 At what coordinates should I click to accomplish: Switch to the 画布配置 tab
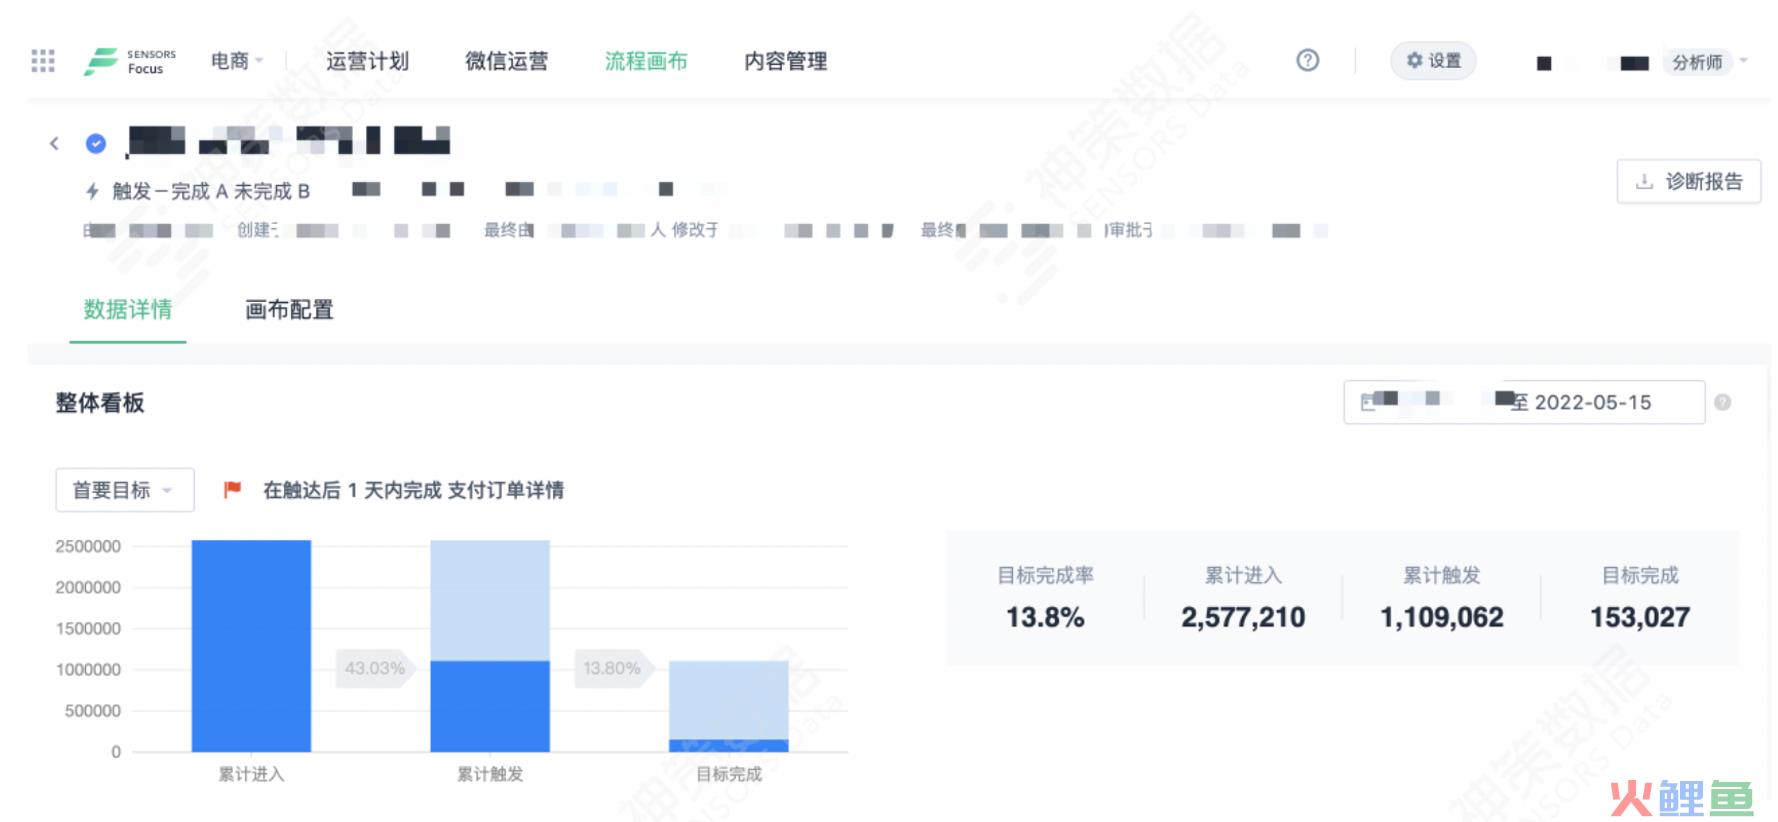(290, 310)
